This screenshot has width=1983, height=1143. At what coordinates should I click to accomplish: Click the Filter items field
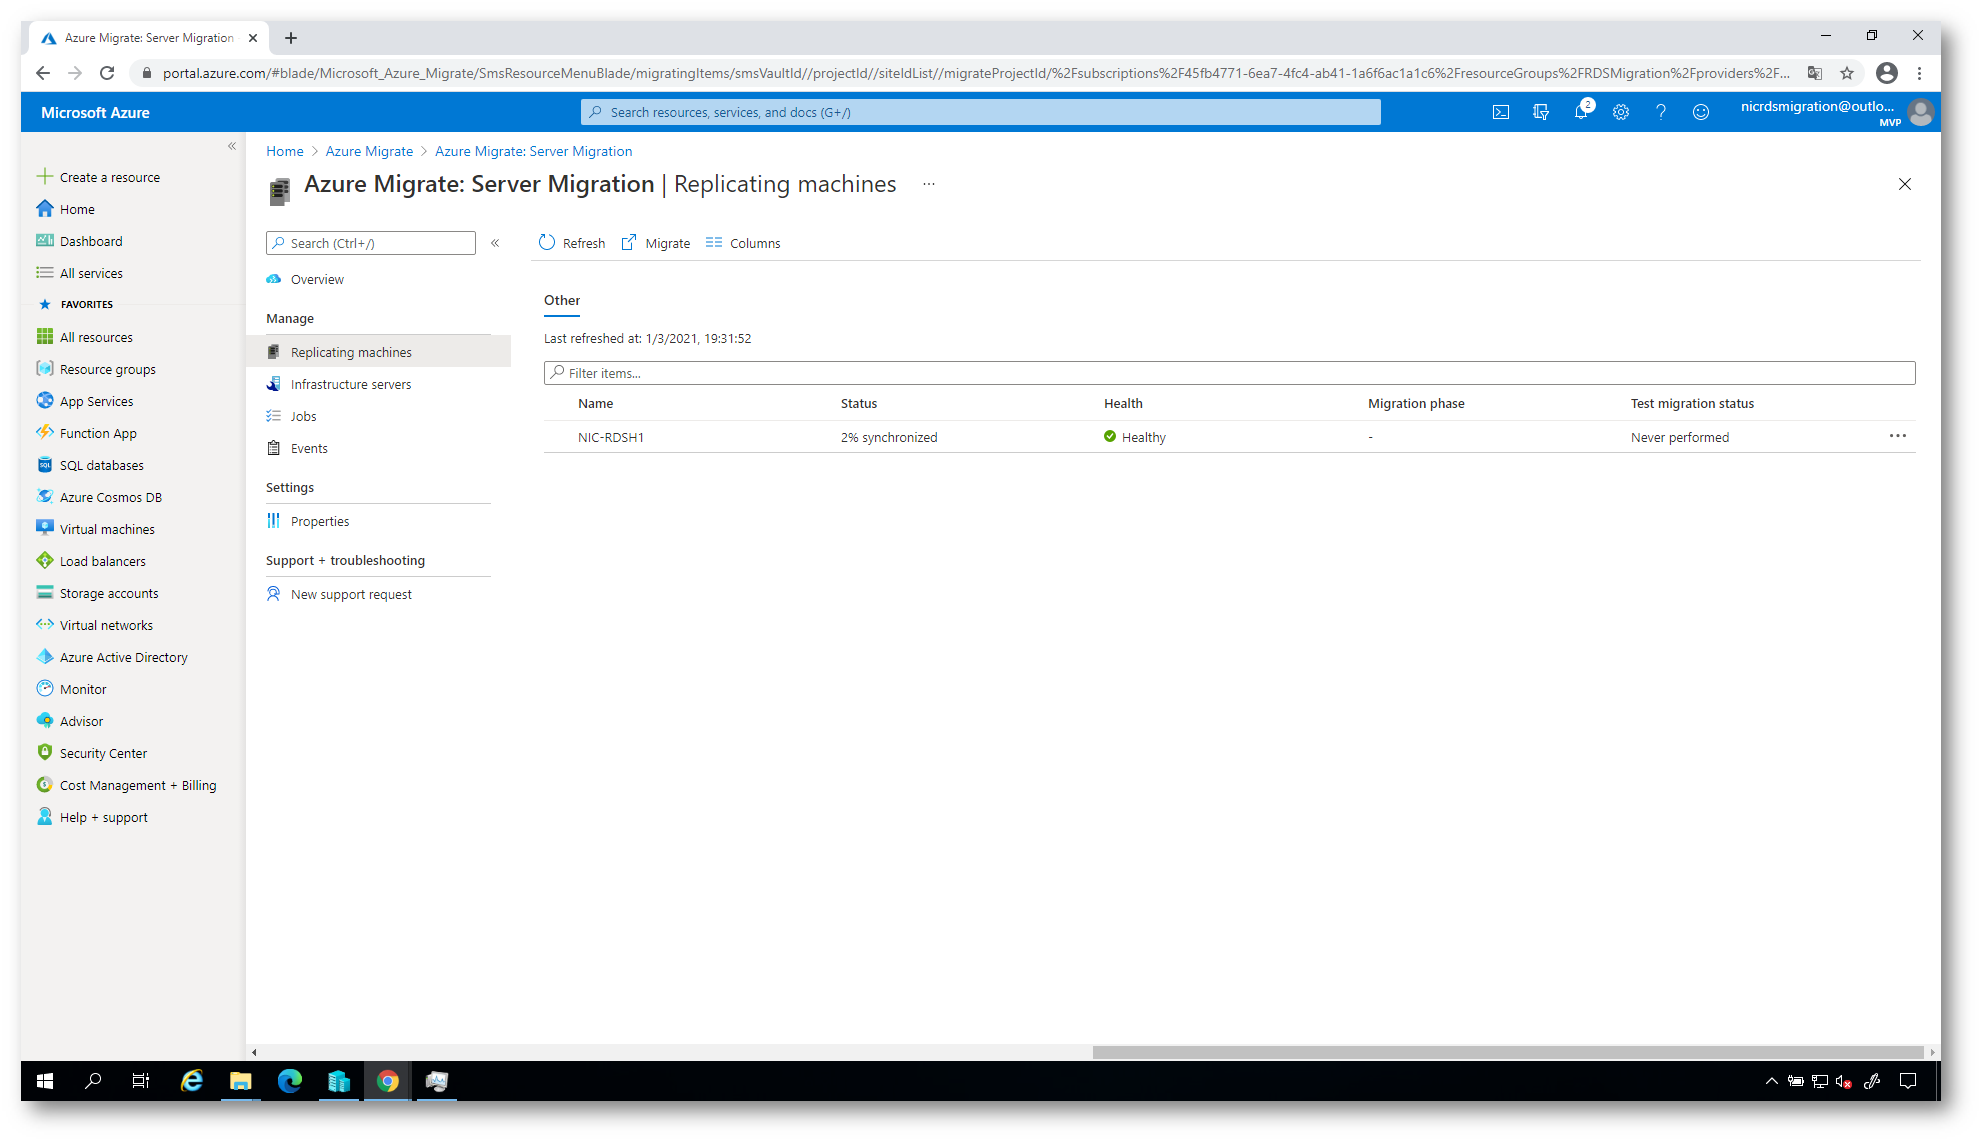(x=1229, y=373)
